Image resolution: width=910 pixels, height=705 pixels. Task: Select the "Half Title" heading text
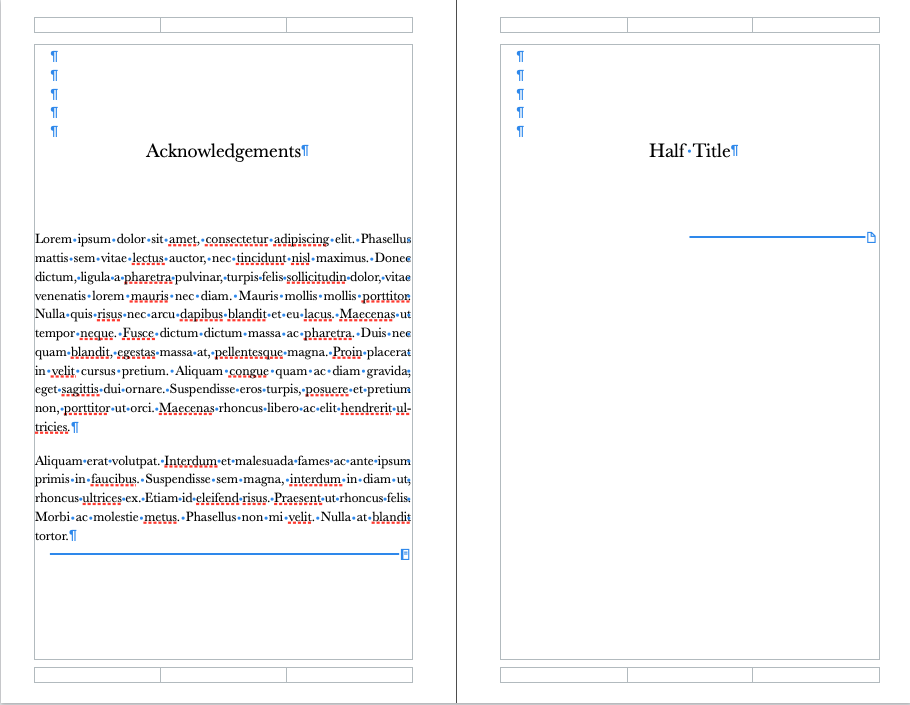[x=688, y=150]
